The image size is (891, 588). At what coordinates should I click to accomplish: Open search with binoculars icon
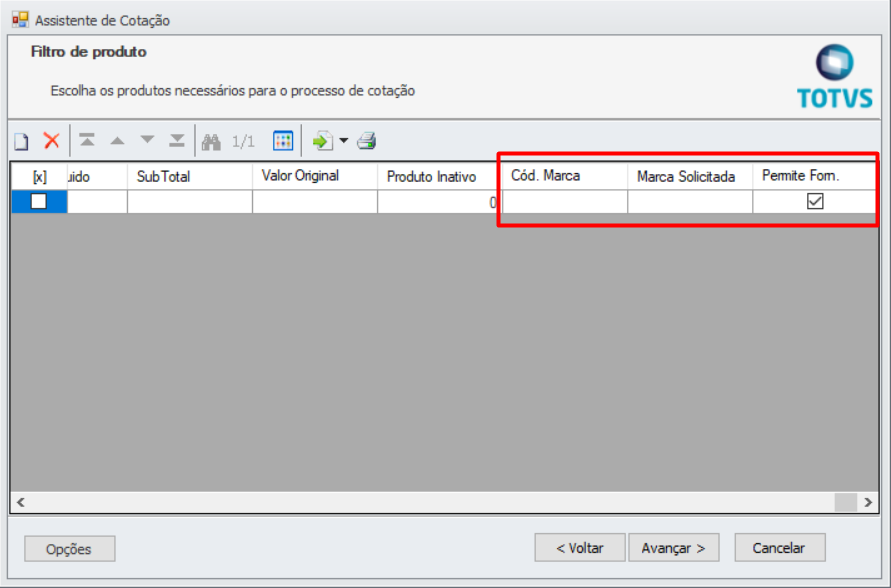211,141
